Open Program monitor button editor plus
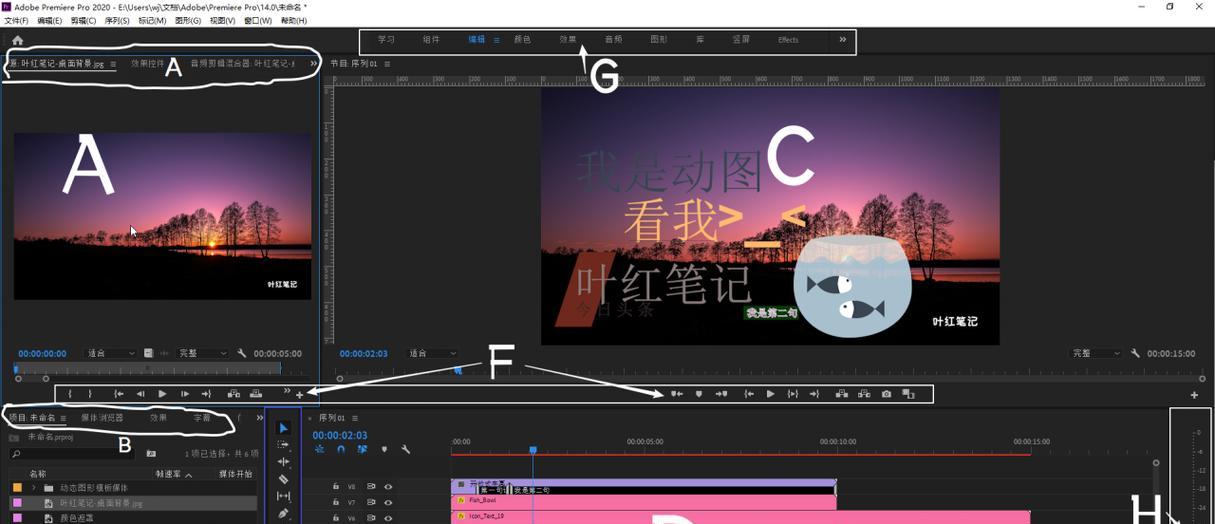This screenshot has width=1215, height=524. (x=1194, y=395)
